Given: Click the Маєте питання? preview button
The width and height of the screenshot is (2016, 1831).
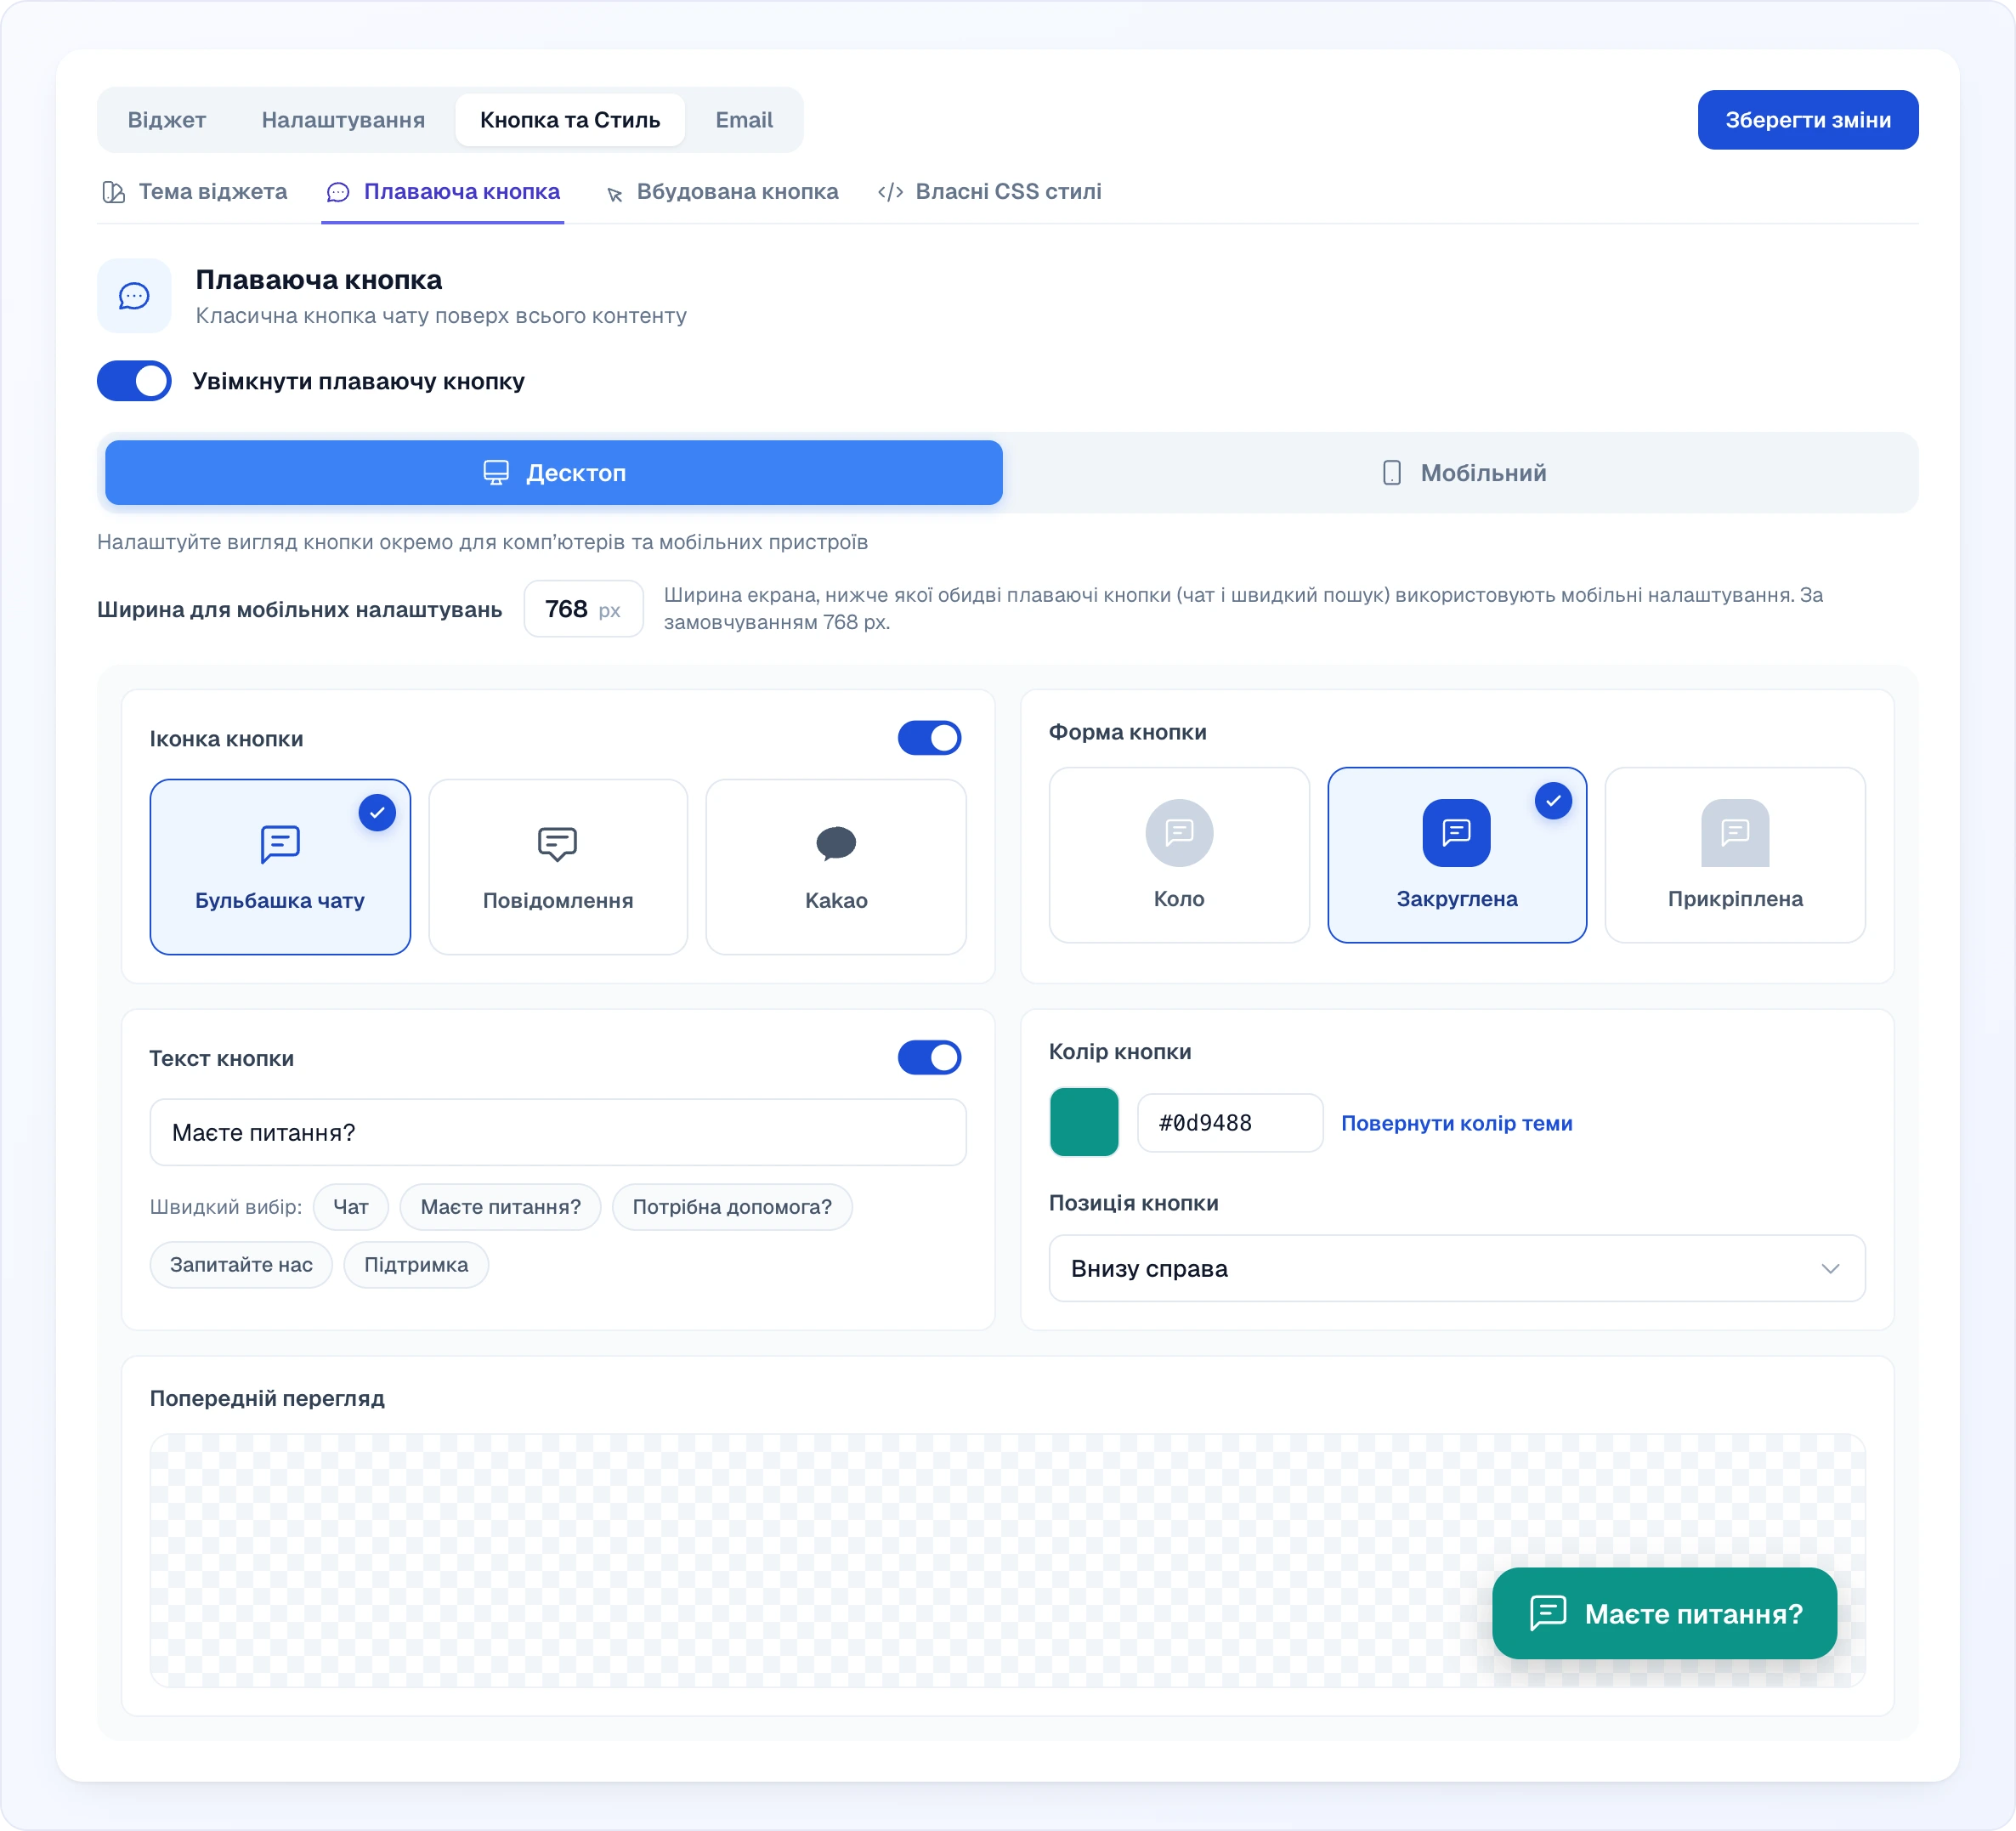Looking at the screenshot, I should point(1664,1613).
